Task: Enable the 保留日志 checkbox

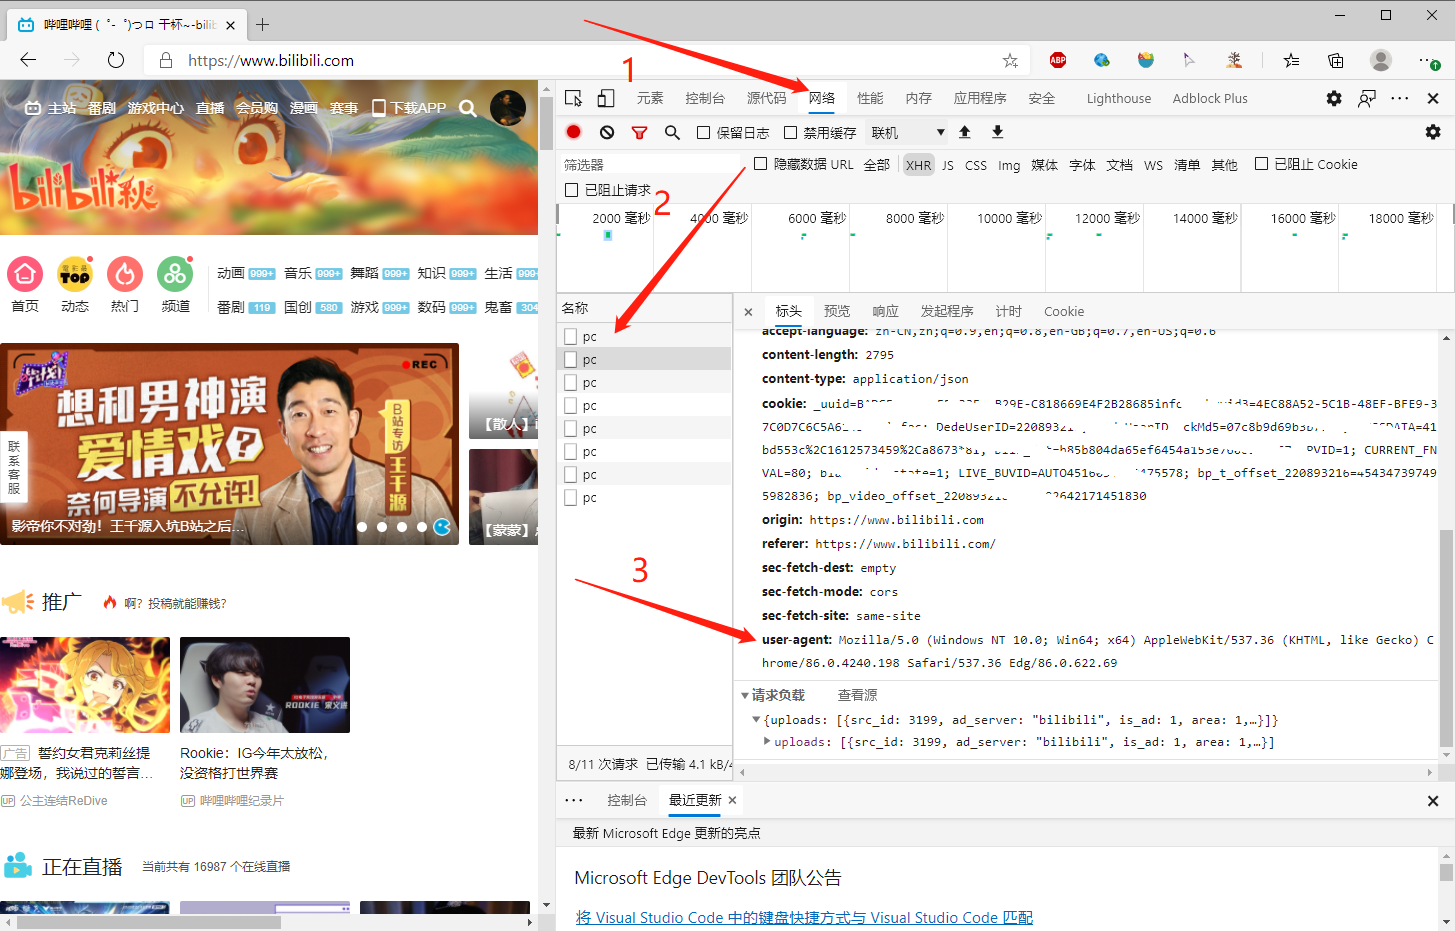Action: (x=704, y=133)
